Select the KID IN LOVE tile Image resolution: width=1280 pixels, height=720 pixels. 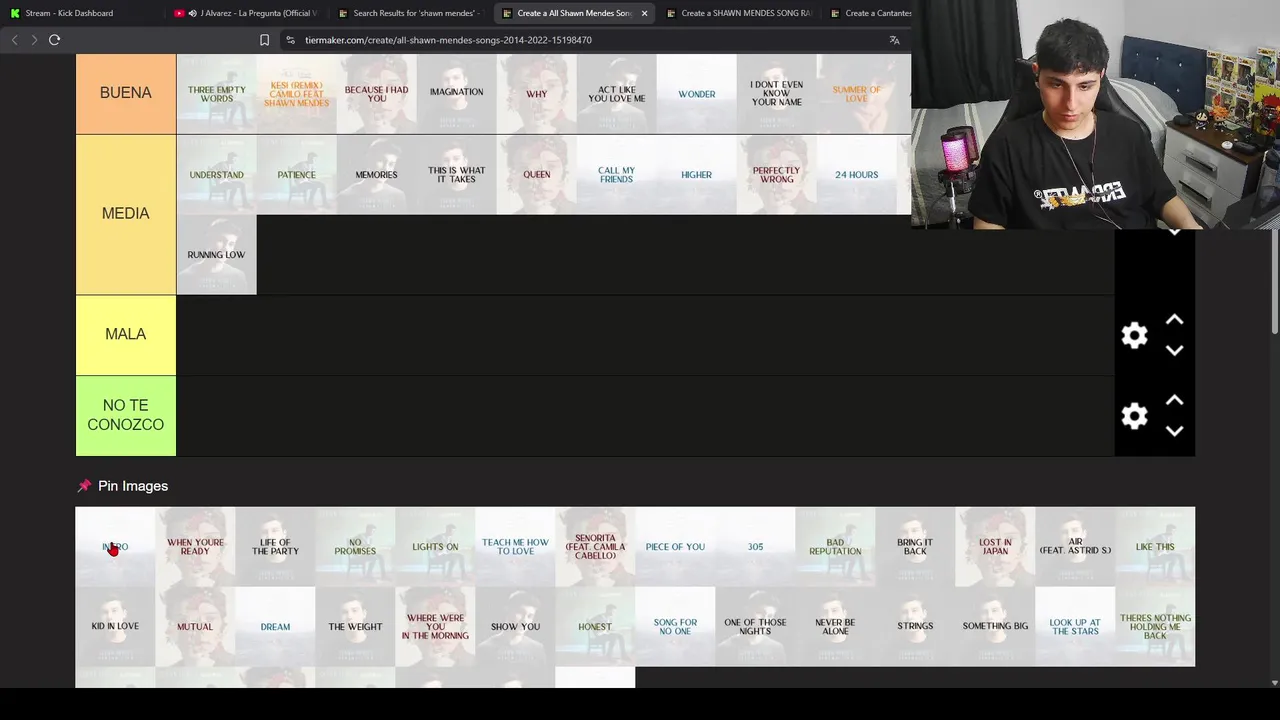(115, 627)
